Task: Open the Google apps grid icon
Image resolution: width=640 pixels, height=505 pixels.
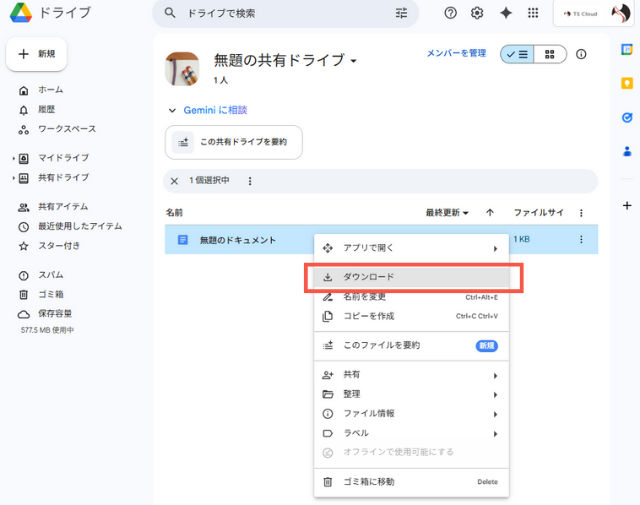Action: pyautogui.click(x=533, y=13)
